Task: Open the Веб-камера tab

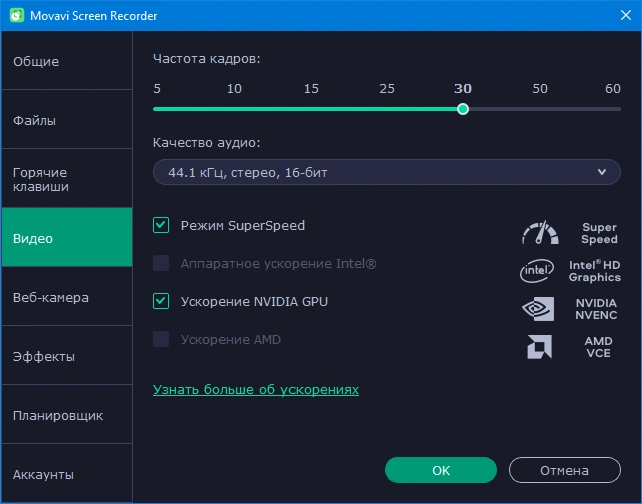Action: pos(67,297)
